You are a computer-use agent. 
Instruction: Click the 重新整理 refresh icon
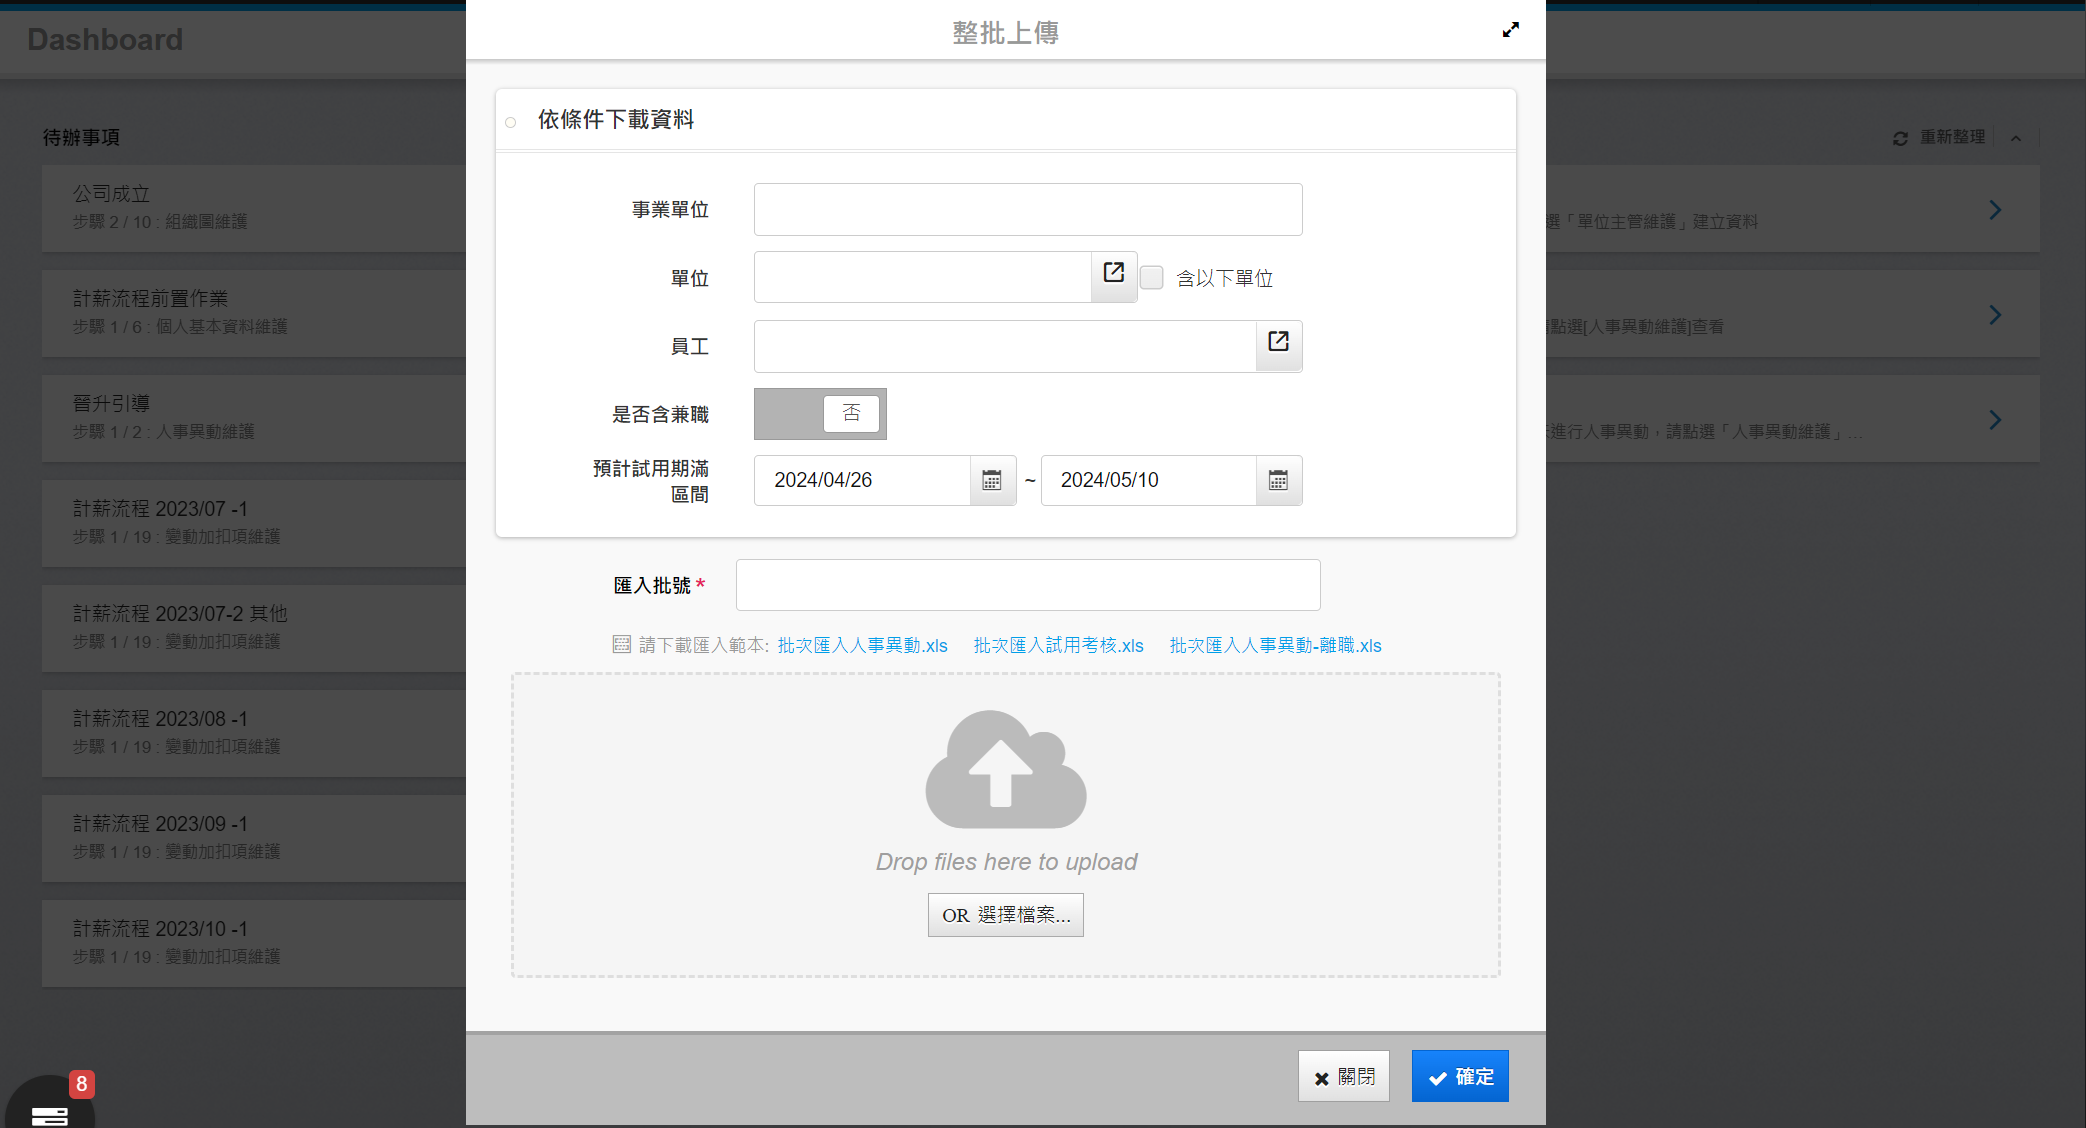pos(1900,138)
